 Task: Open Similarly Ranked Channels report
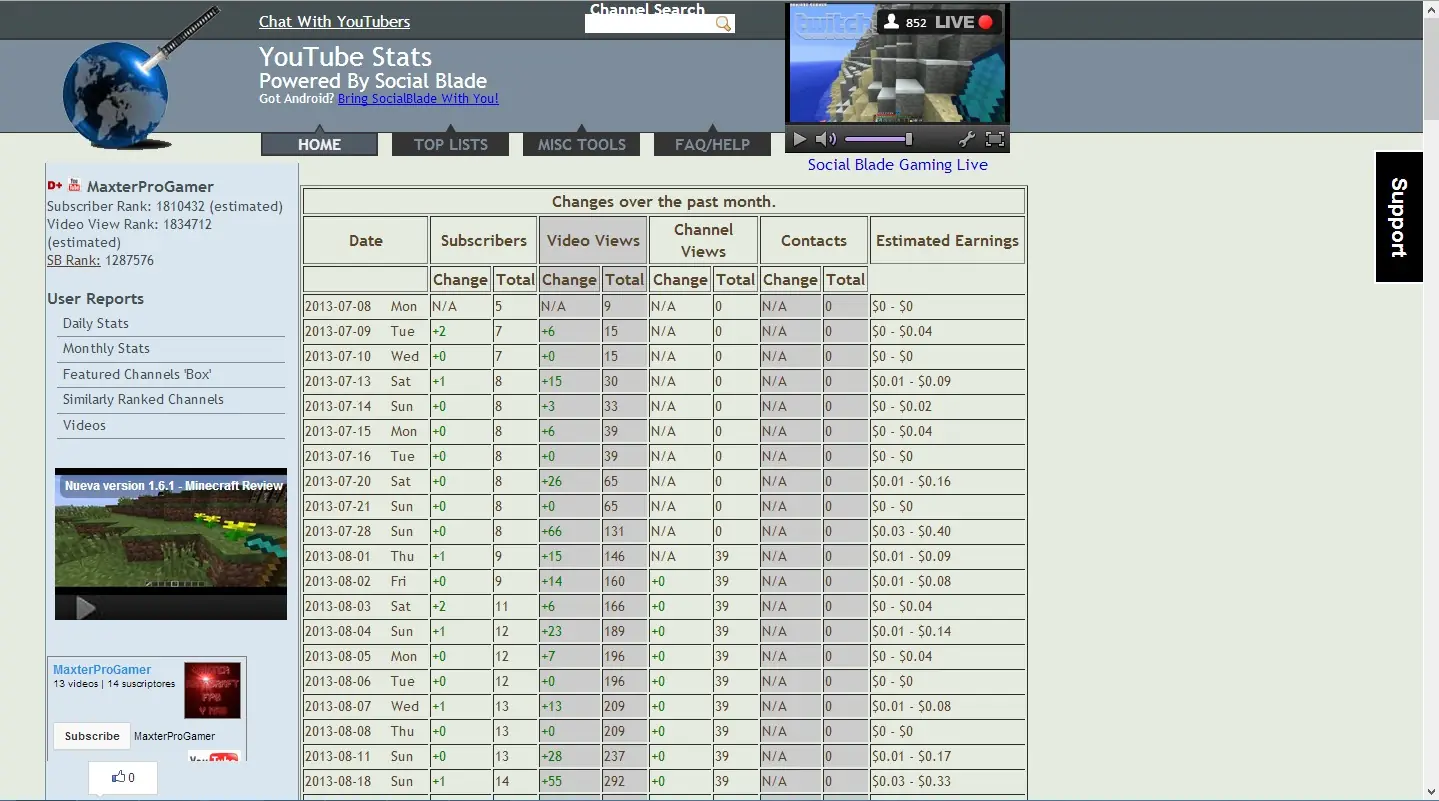coord(143,399)
